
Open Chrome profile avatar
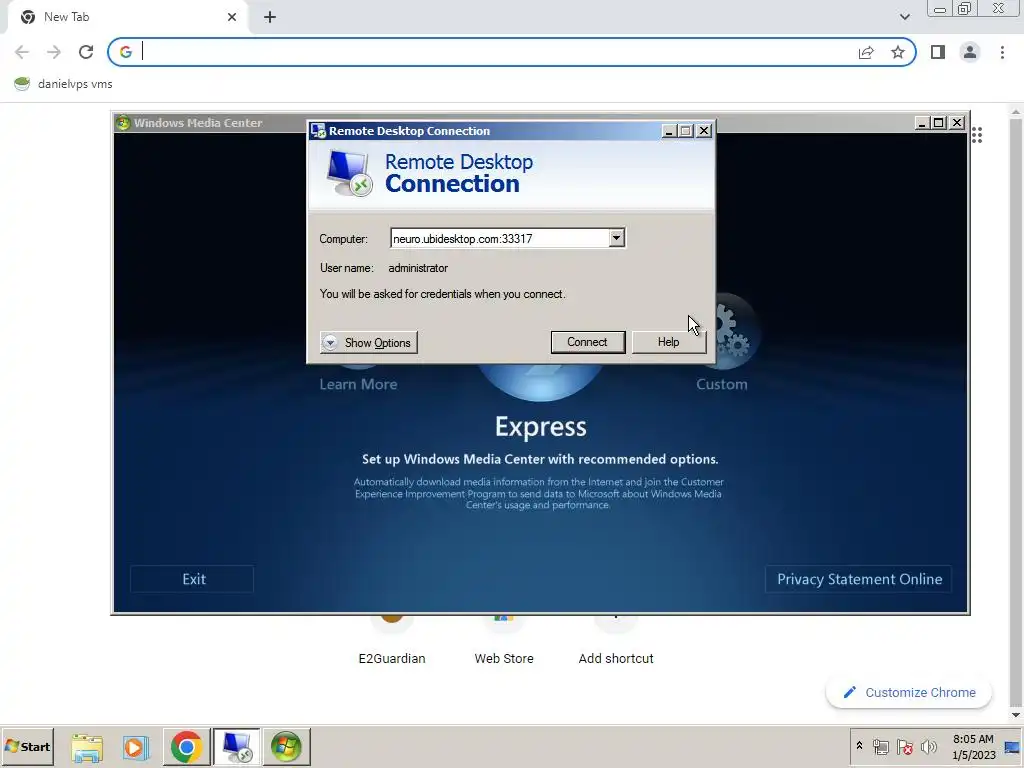[970, 52]
